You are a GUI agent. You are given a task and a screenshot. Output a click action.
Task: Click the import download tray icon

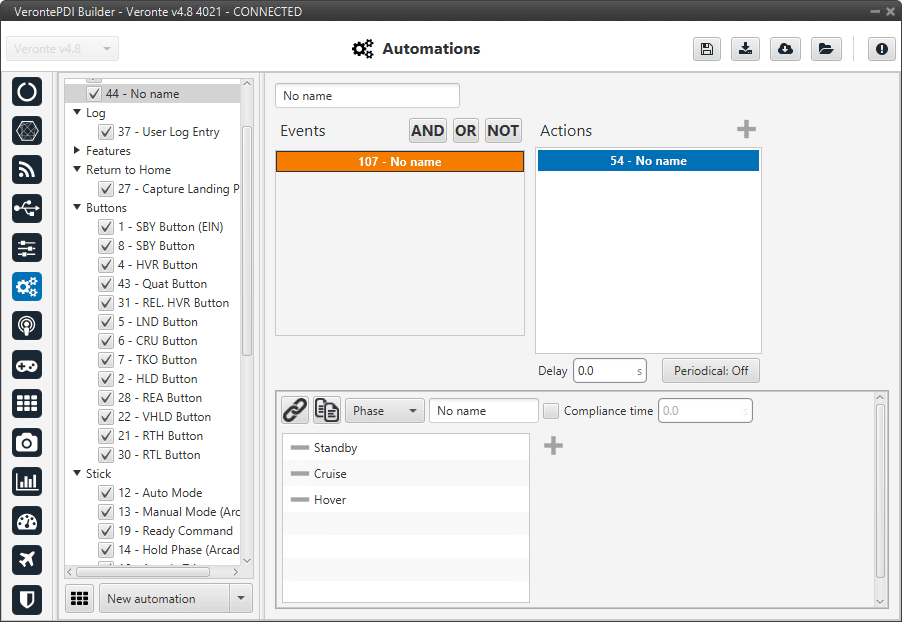point(746,49)
